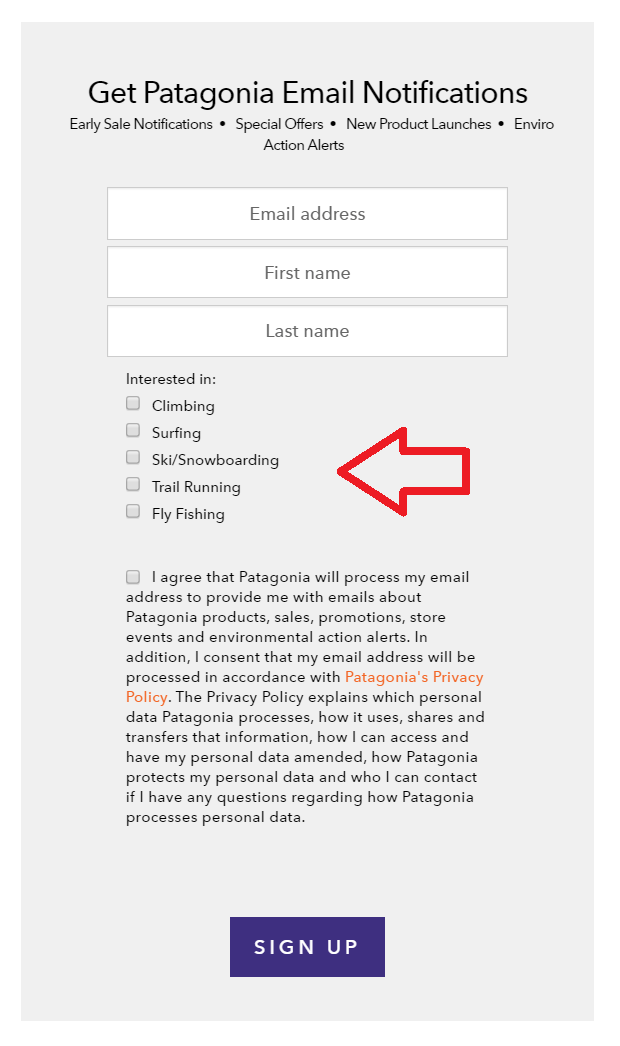This screenshot has width=620, height=1046.
Task: Enable the Ski/Snowboarding checkbox
Action: [x=133, y=457]
